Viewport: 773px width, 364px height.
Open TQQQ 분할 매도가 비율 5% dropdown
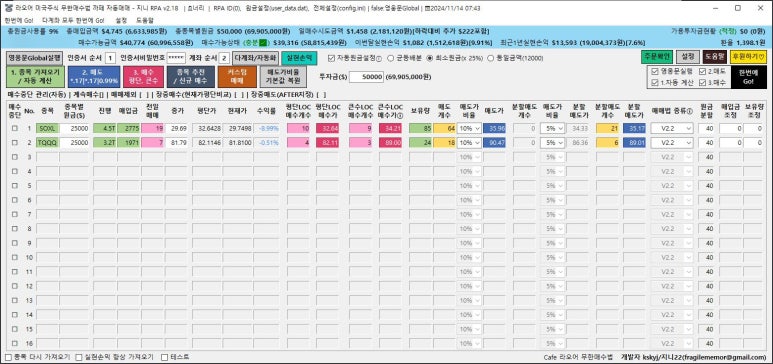tap(554, 143)
